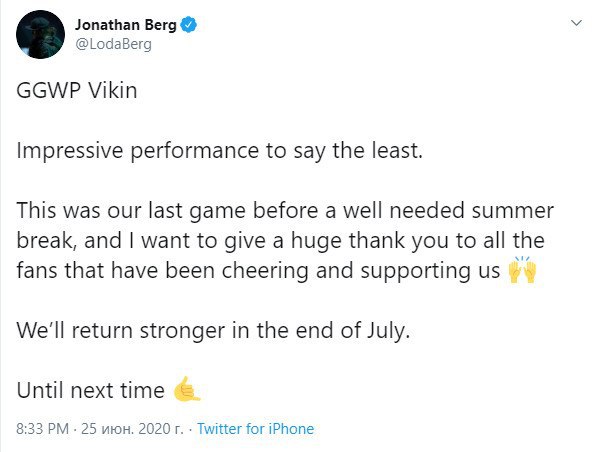Screen dimensions: 599x452
Task: Click the 8:33 PM timestamp
Action: click(x=42, y=429)
